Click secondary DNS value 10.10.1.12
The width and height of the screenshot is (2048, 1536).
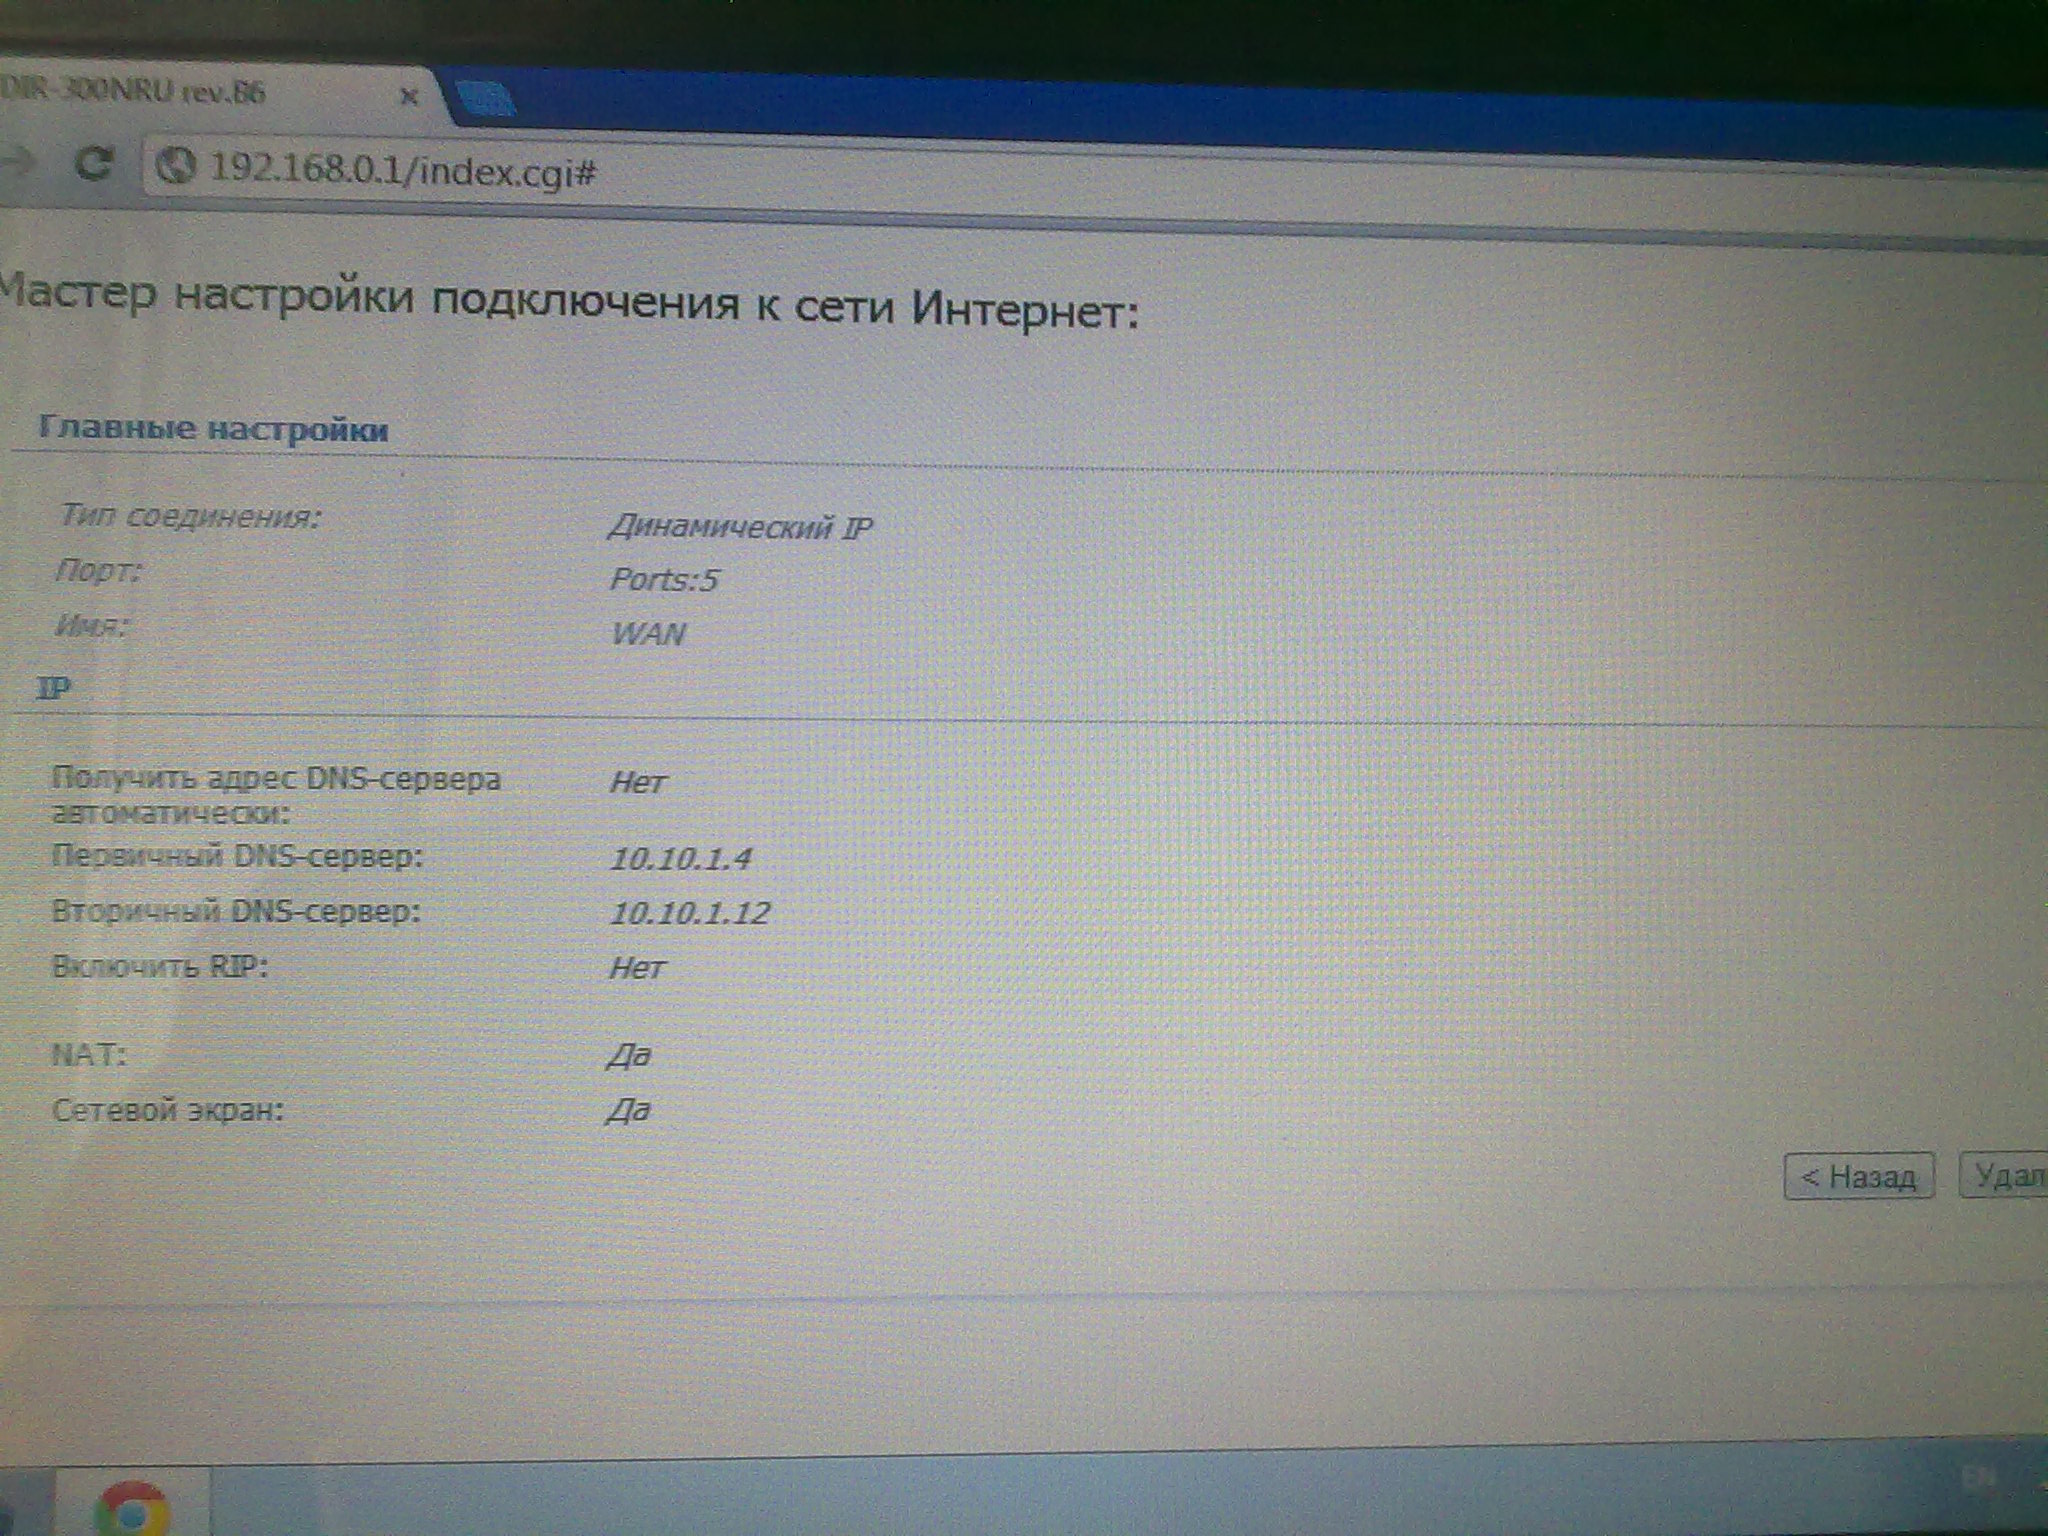pos(690,912)
